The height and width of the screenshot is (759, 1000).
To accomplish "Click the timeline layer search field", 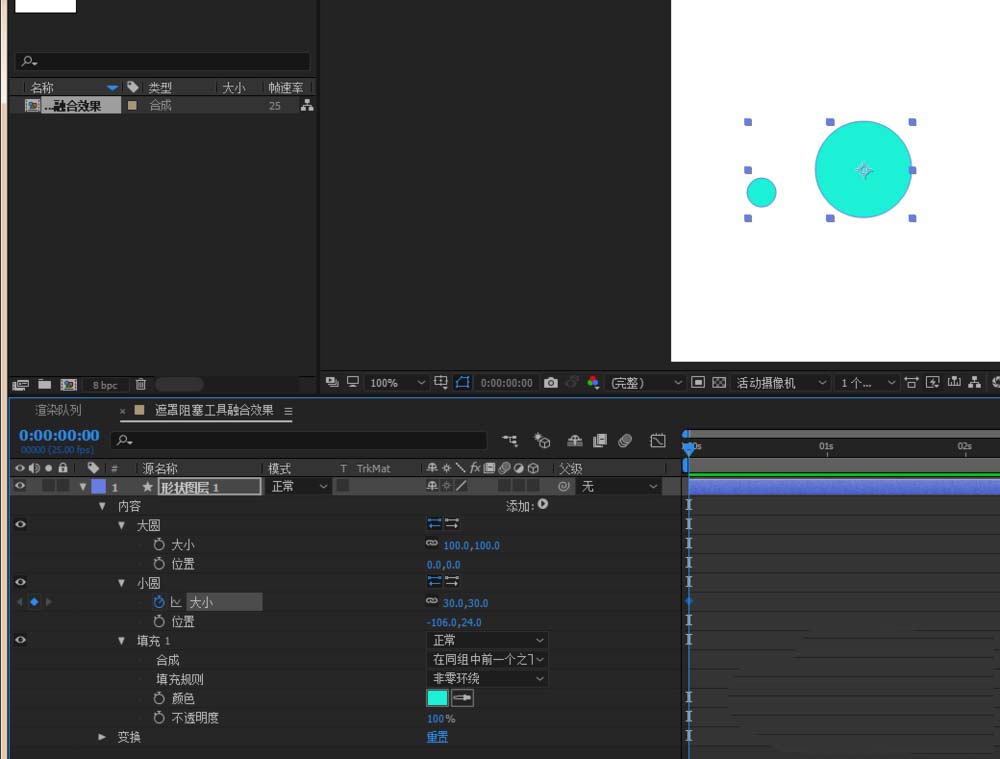I will [300, 440].
